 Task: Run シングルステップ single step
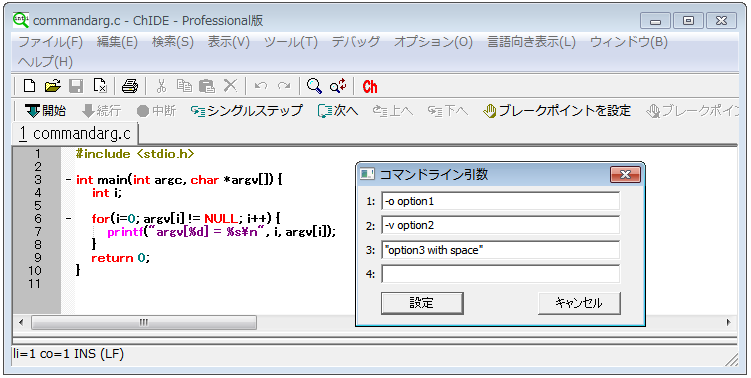click(247, 111)
